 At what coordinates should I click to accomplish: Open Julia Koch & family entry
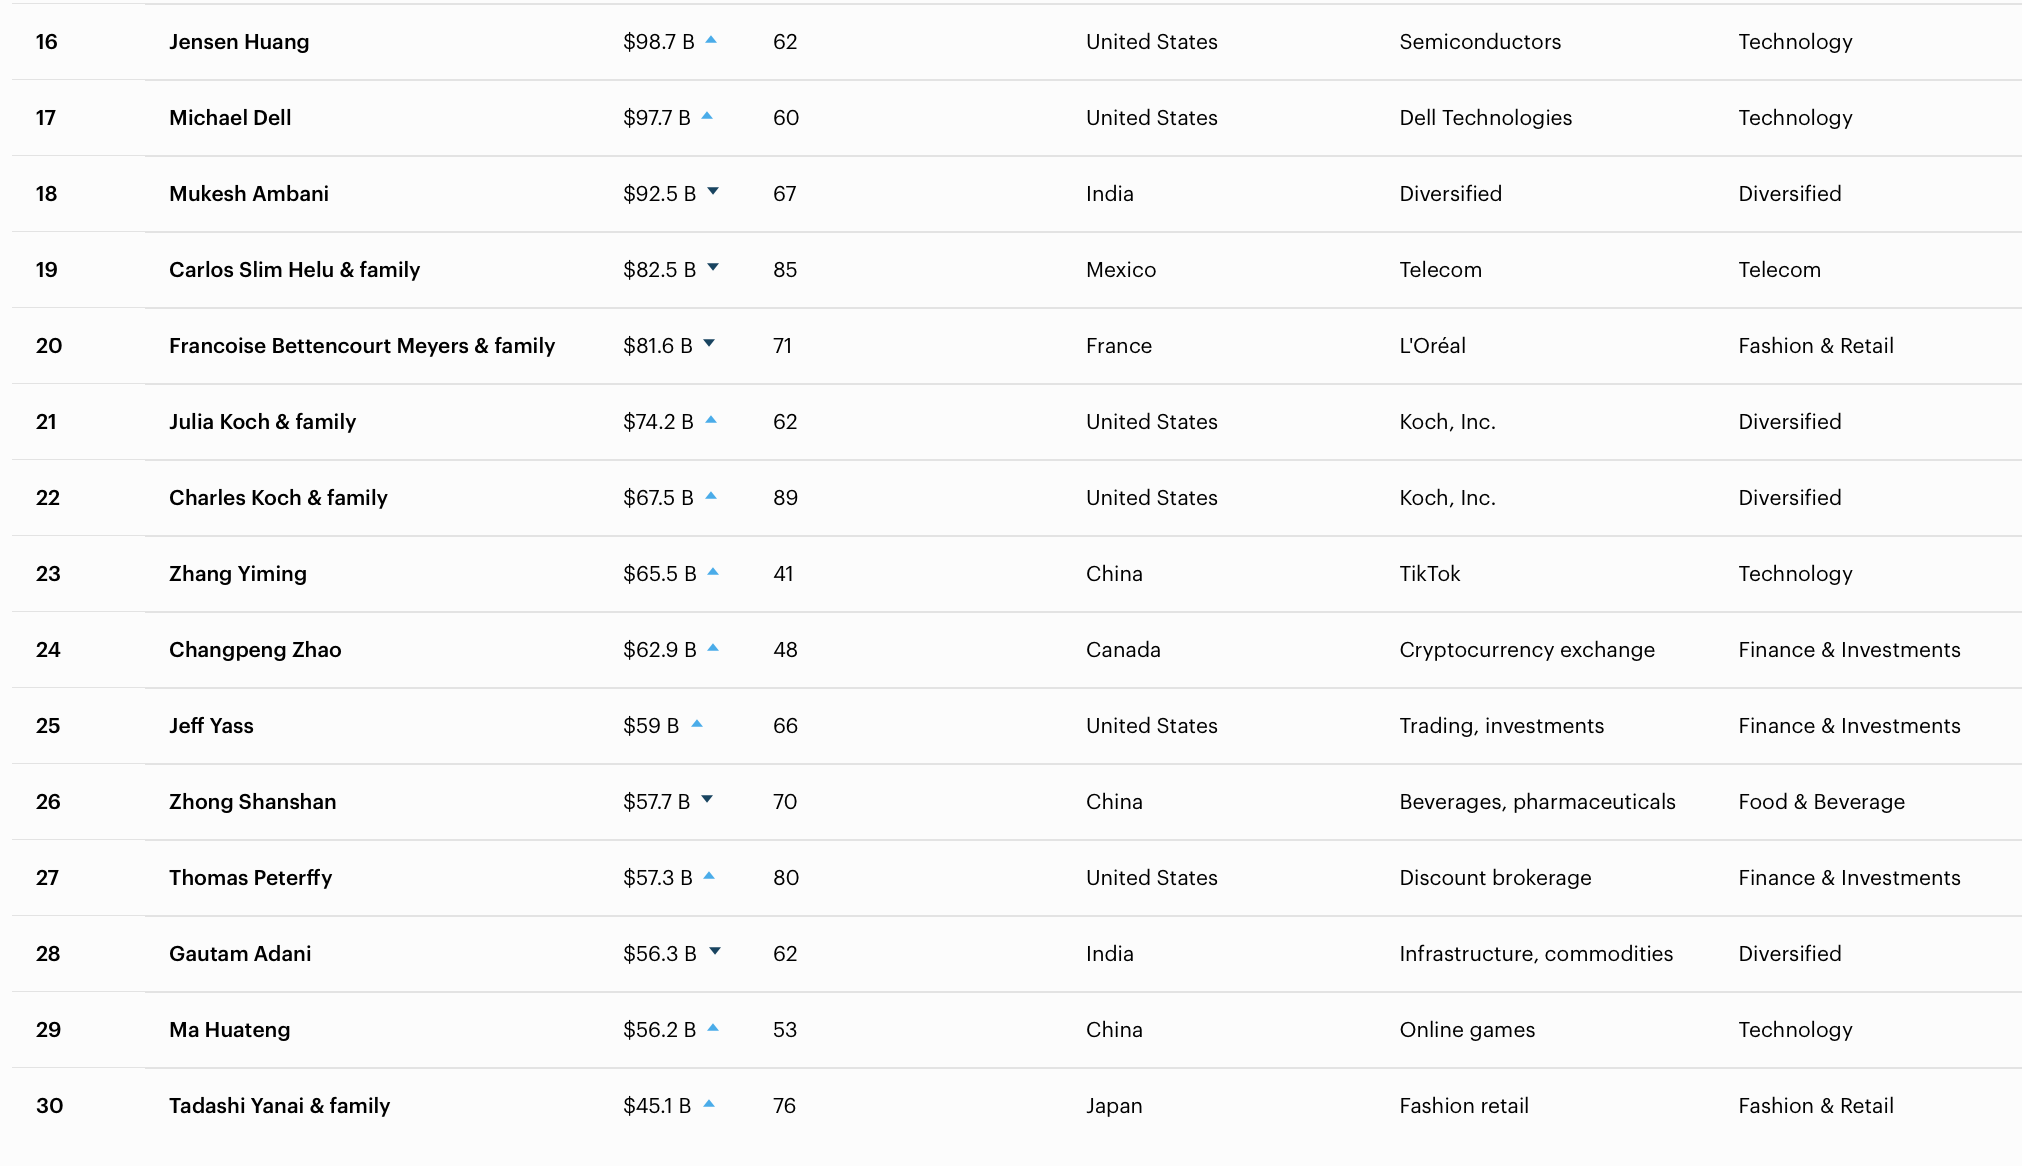click(262, 422)
